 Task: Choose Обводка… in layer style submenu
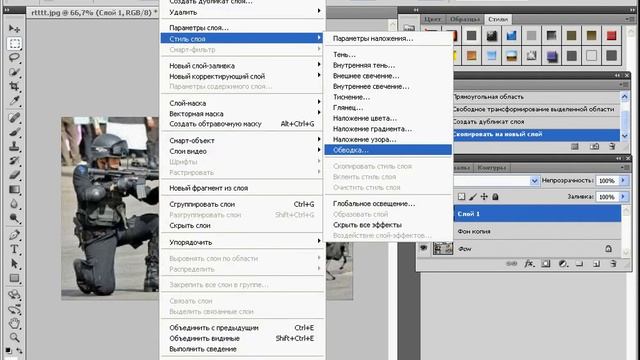tap(388, 150)
